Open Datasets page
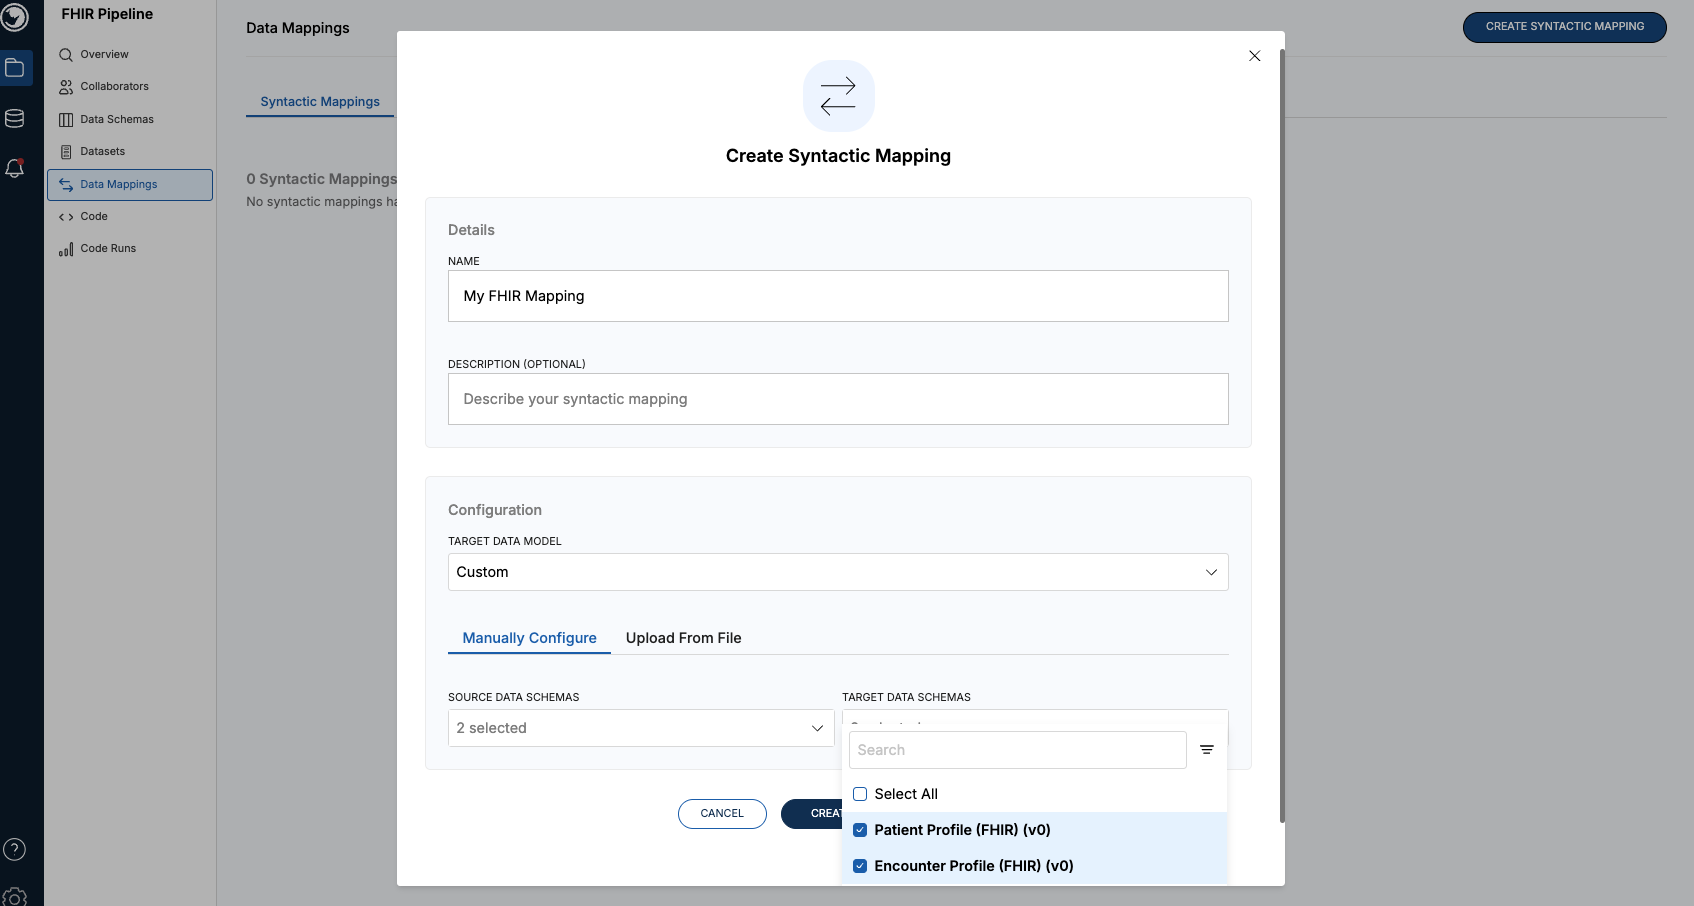Image resolution: width=1694 pixels, height=906 pixels. click(103, 152)
